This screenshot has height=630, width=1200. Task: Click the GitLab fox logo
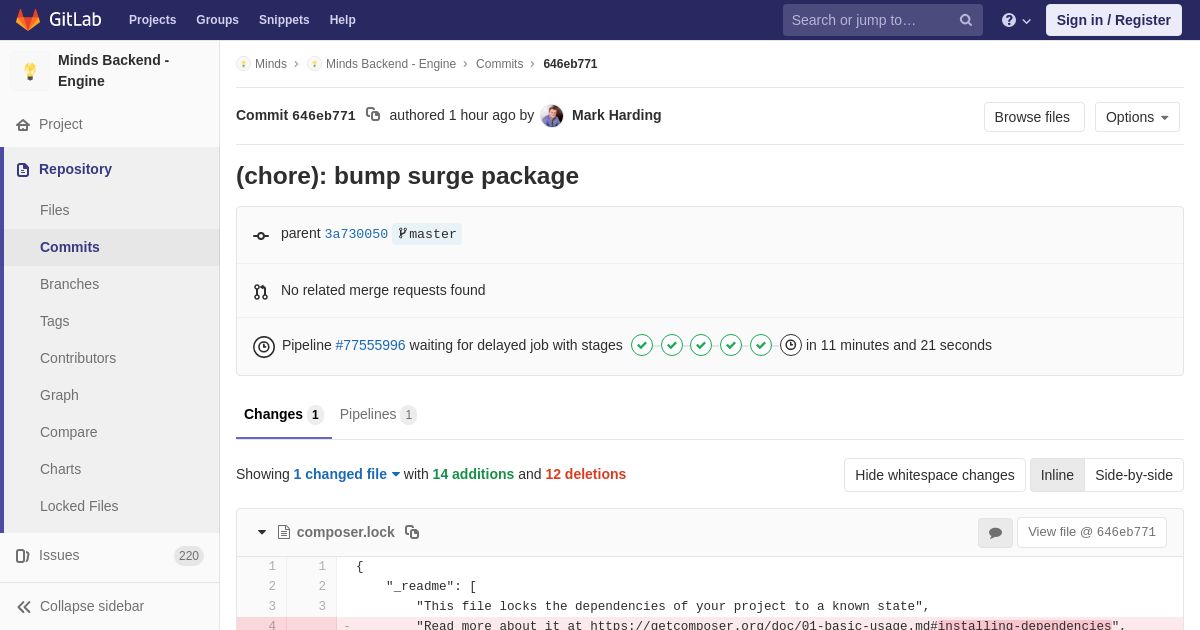click(x=28, y=20)
